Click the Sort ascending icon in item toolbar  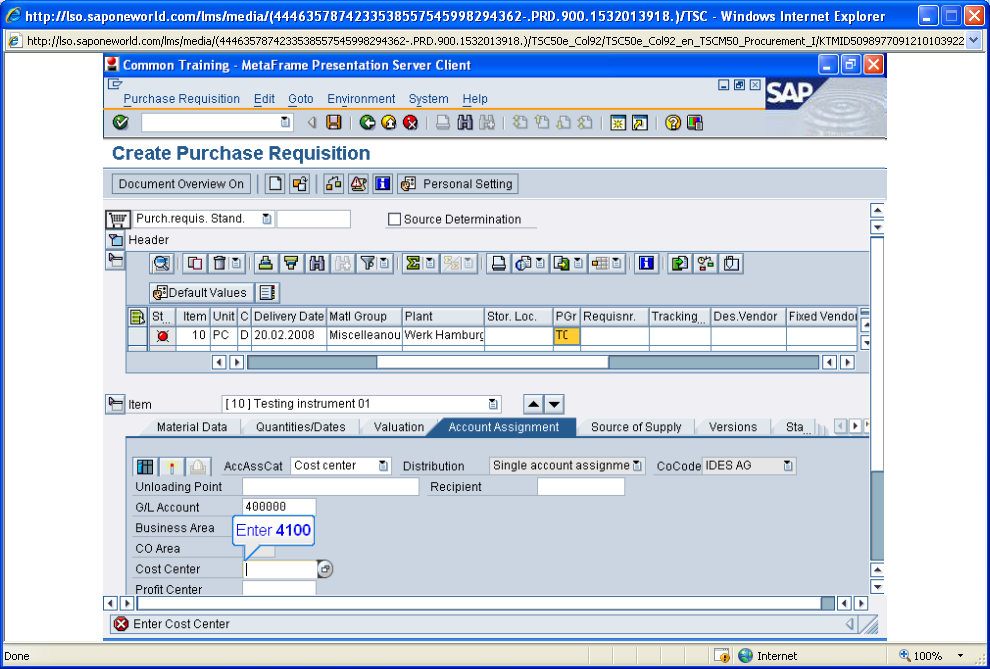266,263
